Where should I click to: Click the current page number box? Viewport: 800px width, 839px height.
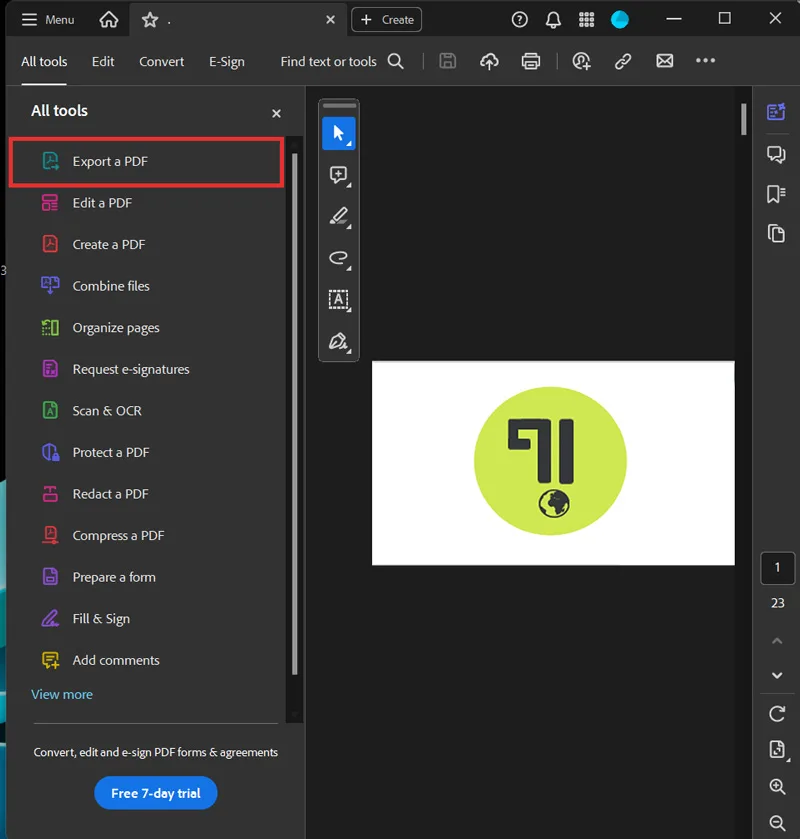point(778,568)
